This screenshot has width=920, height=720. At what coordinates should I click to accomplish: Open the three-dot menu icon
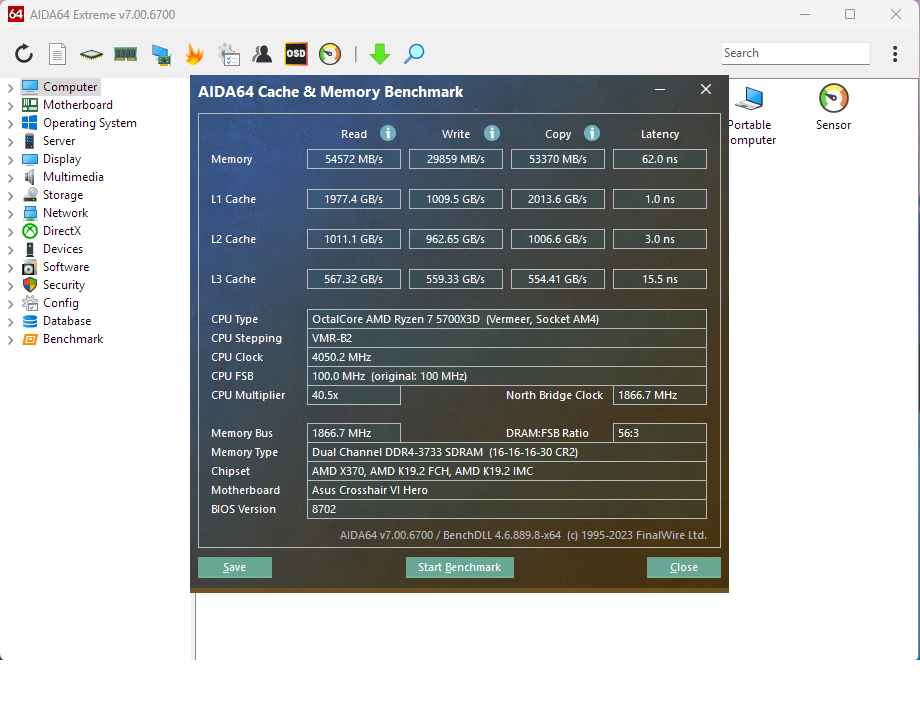tap(895, 54)
